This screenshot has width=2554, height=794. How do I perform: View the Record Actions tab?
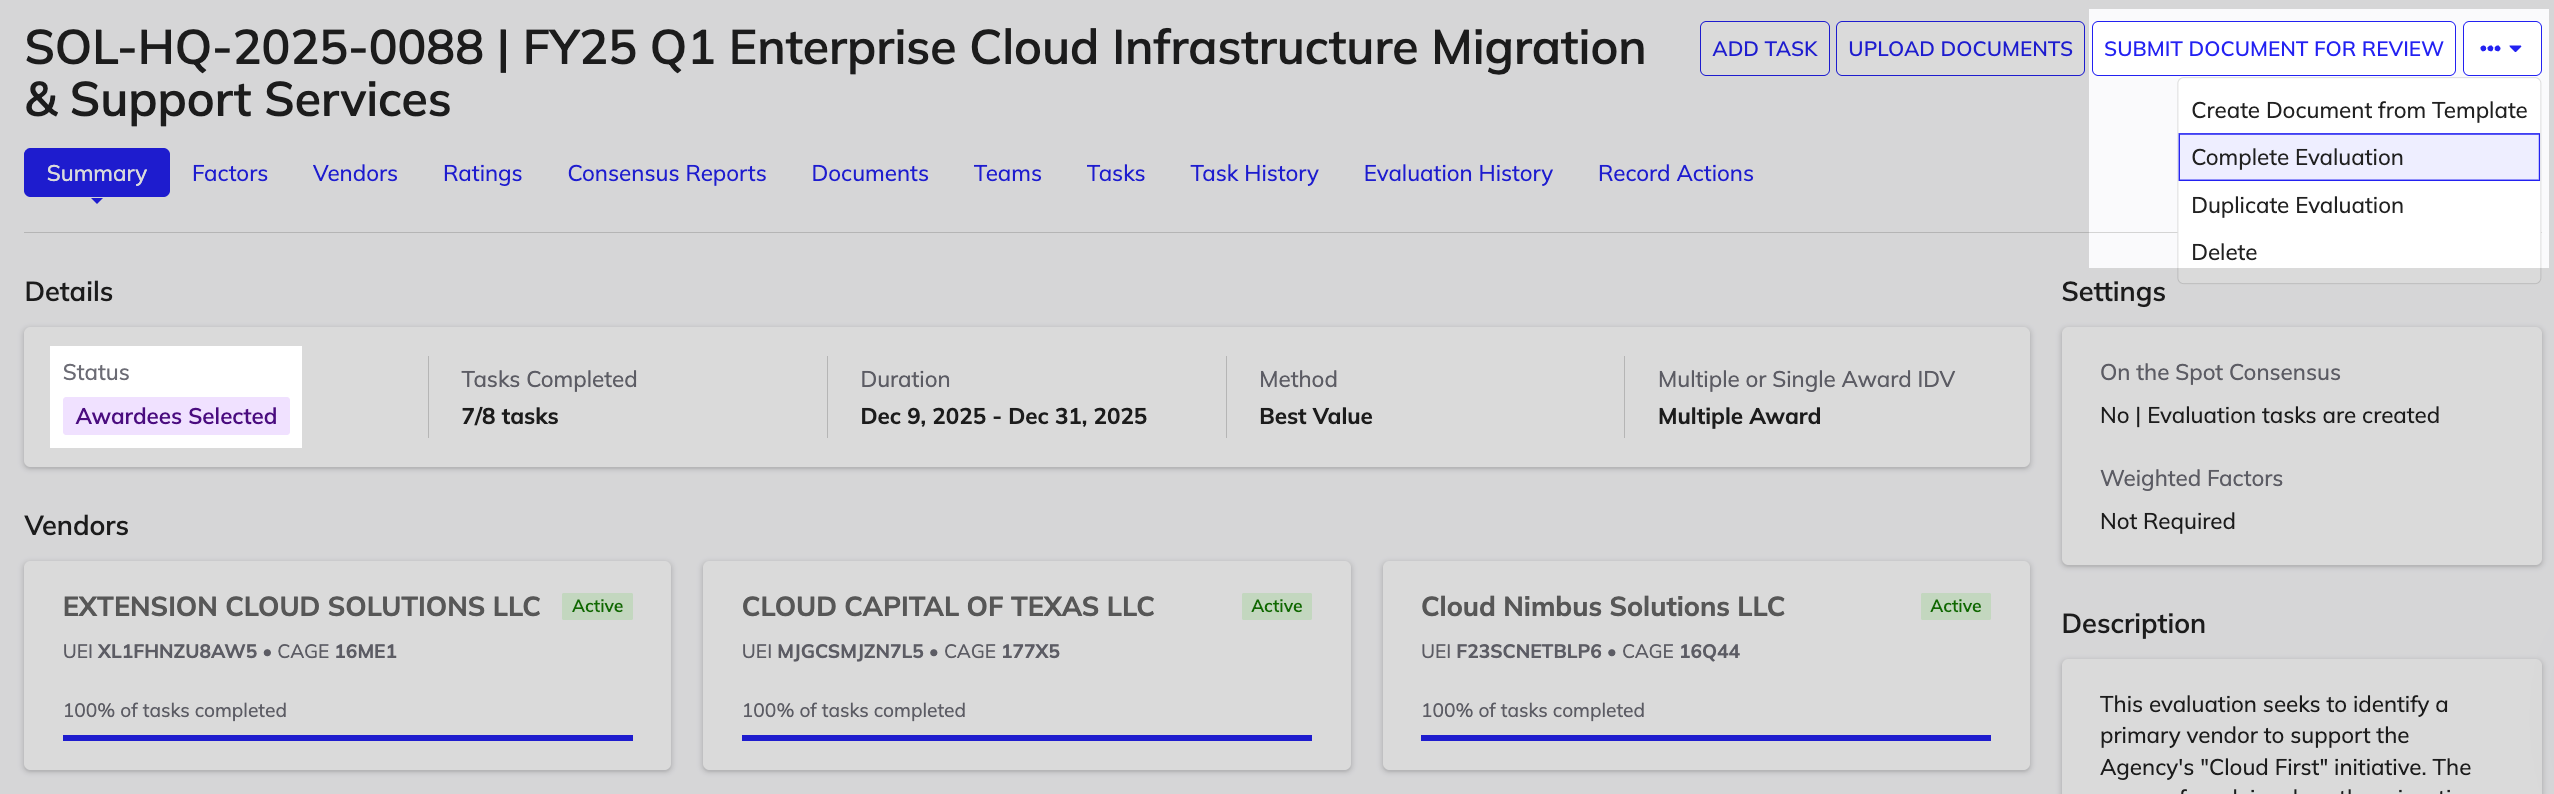(1675, 173)
